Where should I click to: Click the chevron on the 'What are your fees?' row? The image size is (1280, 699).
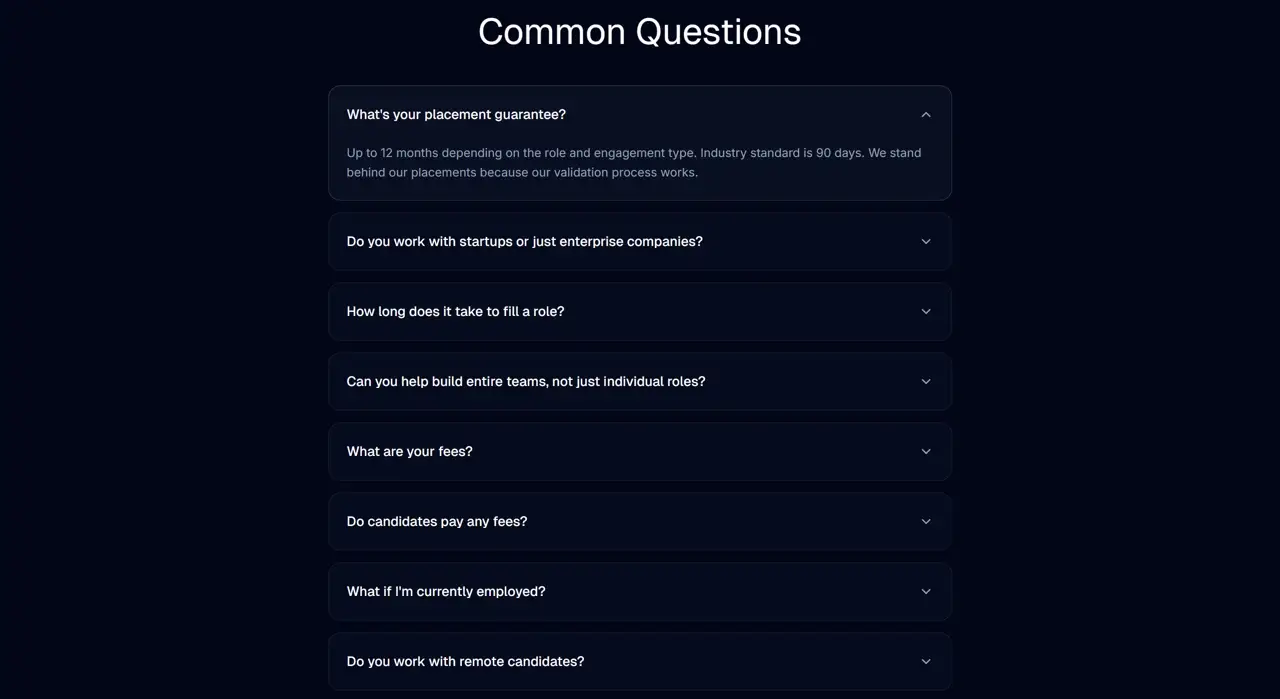pos(925,451)
